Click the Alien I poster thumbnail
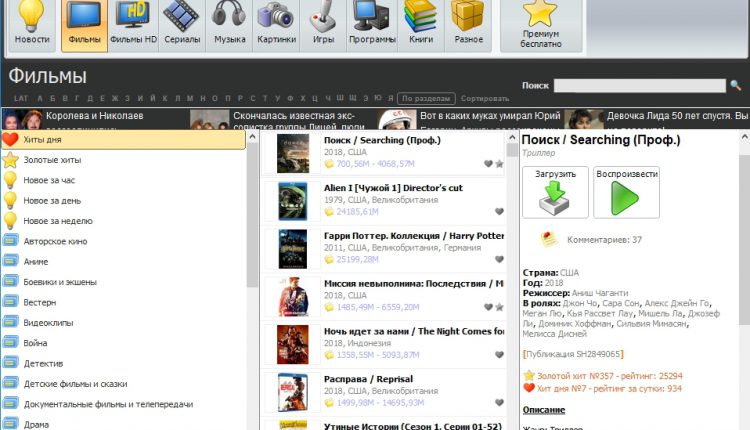The height and width of the screenshot is (430, 750). 293,201
